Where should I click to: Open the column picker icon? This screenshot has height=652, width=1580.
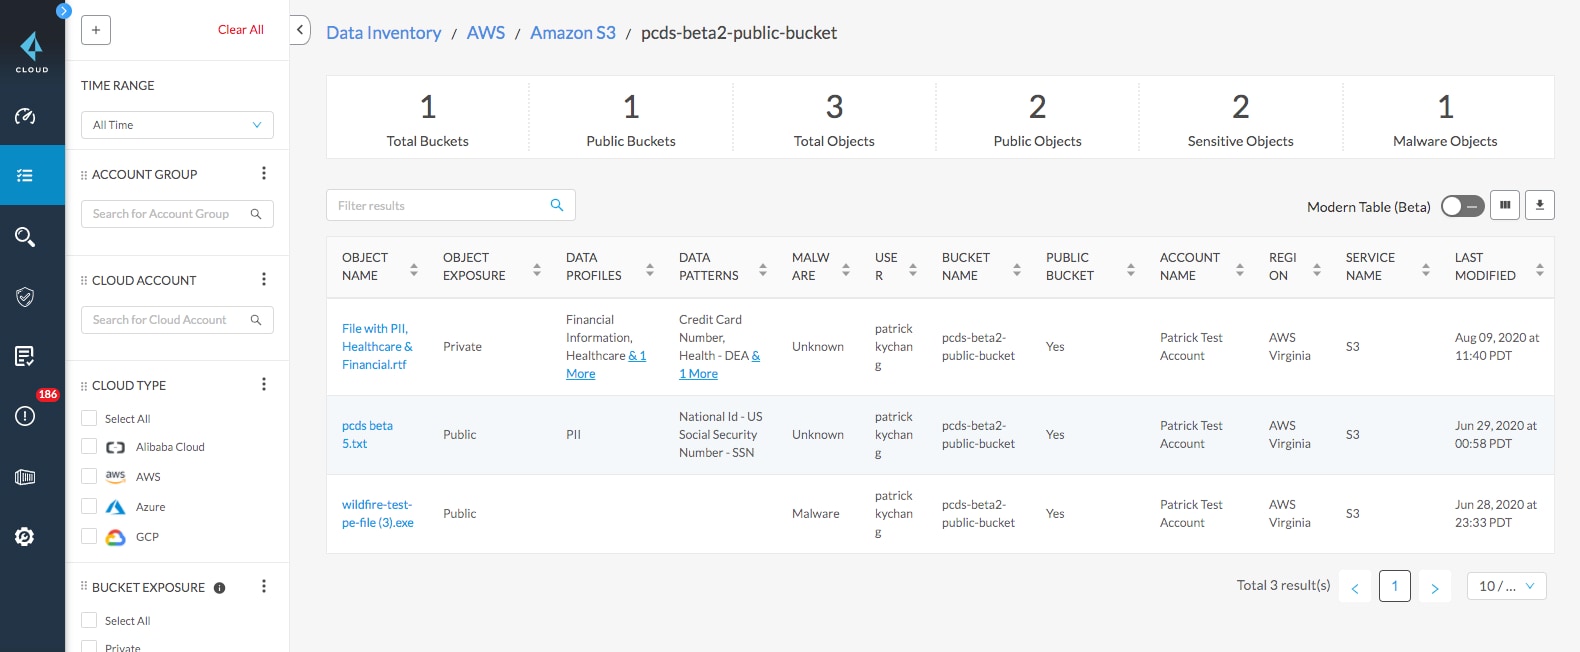coord(1505,205)
